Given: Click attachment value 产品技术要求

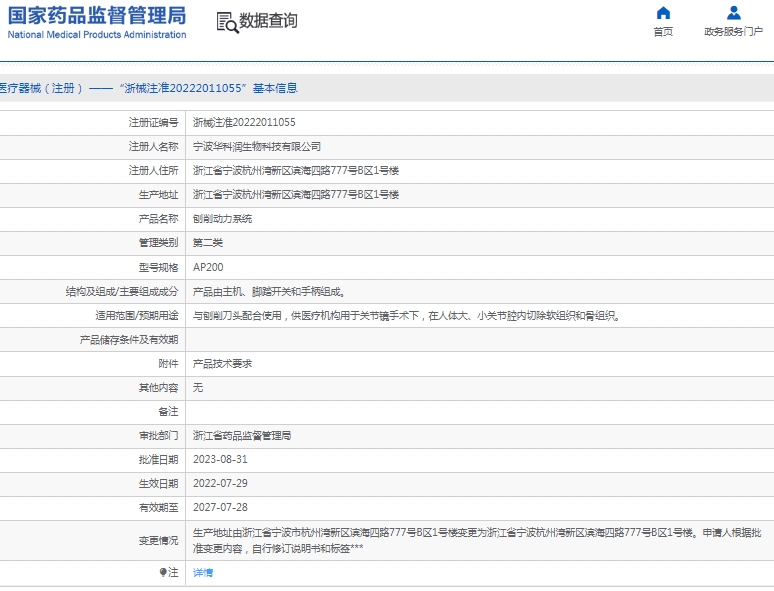Looking at the screenshot, I should 222,364.
